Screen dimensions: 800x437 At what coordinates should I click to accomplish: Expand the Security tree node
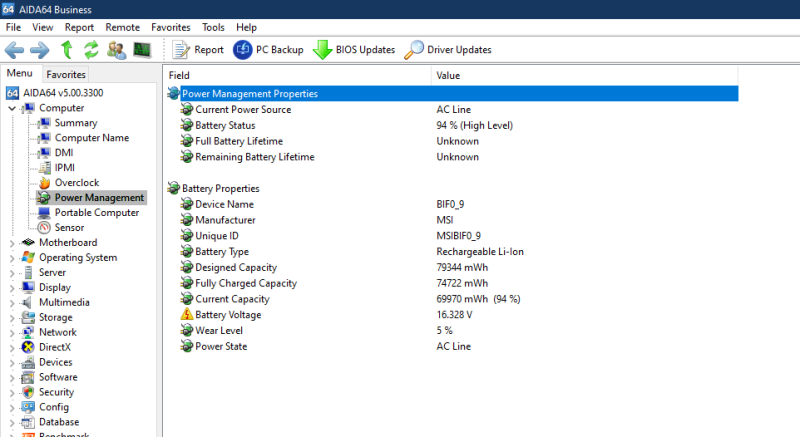[x=12, y=393]
